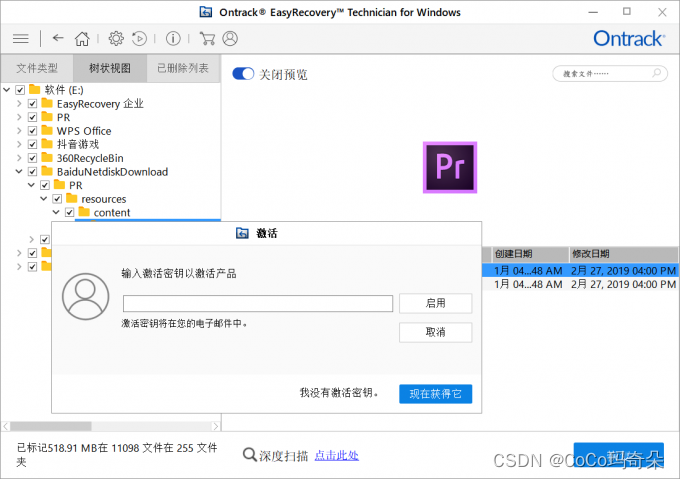680x479 pixels.
Task: Switch to the 文件类型 tab
Action: [x=37, y=68]
